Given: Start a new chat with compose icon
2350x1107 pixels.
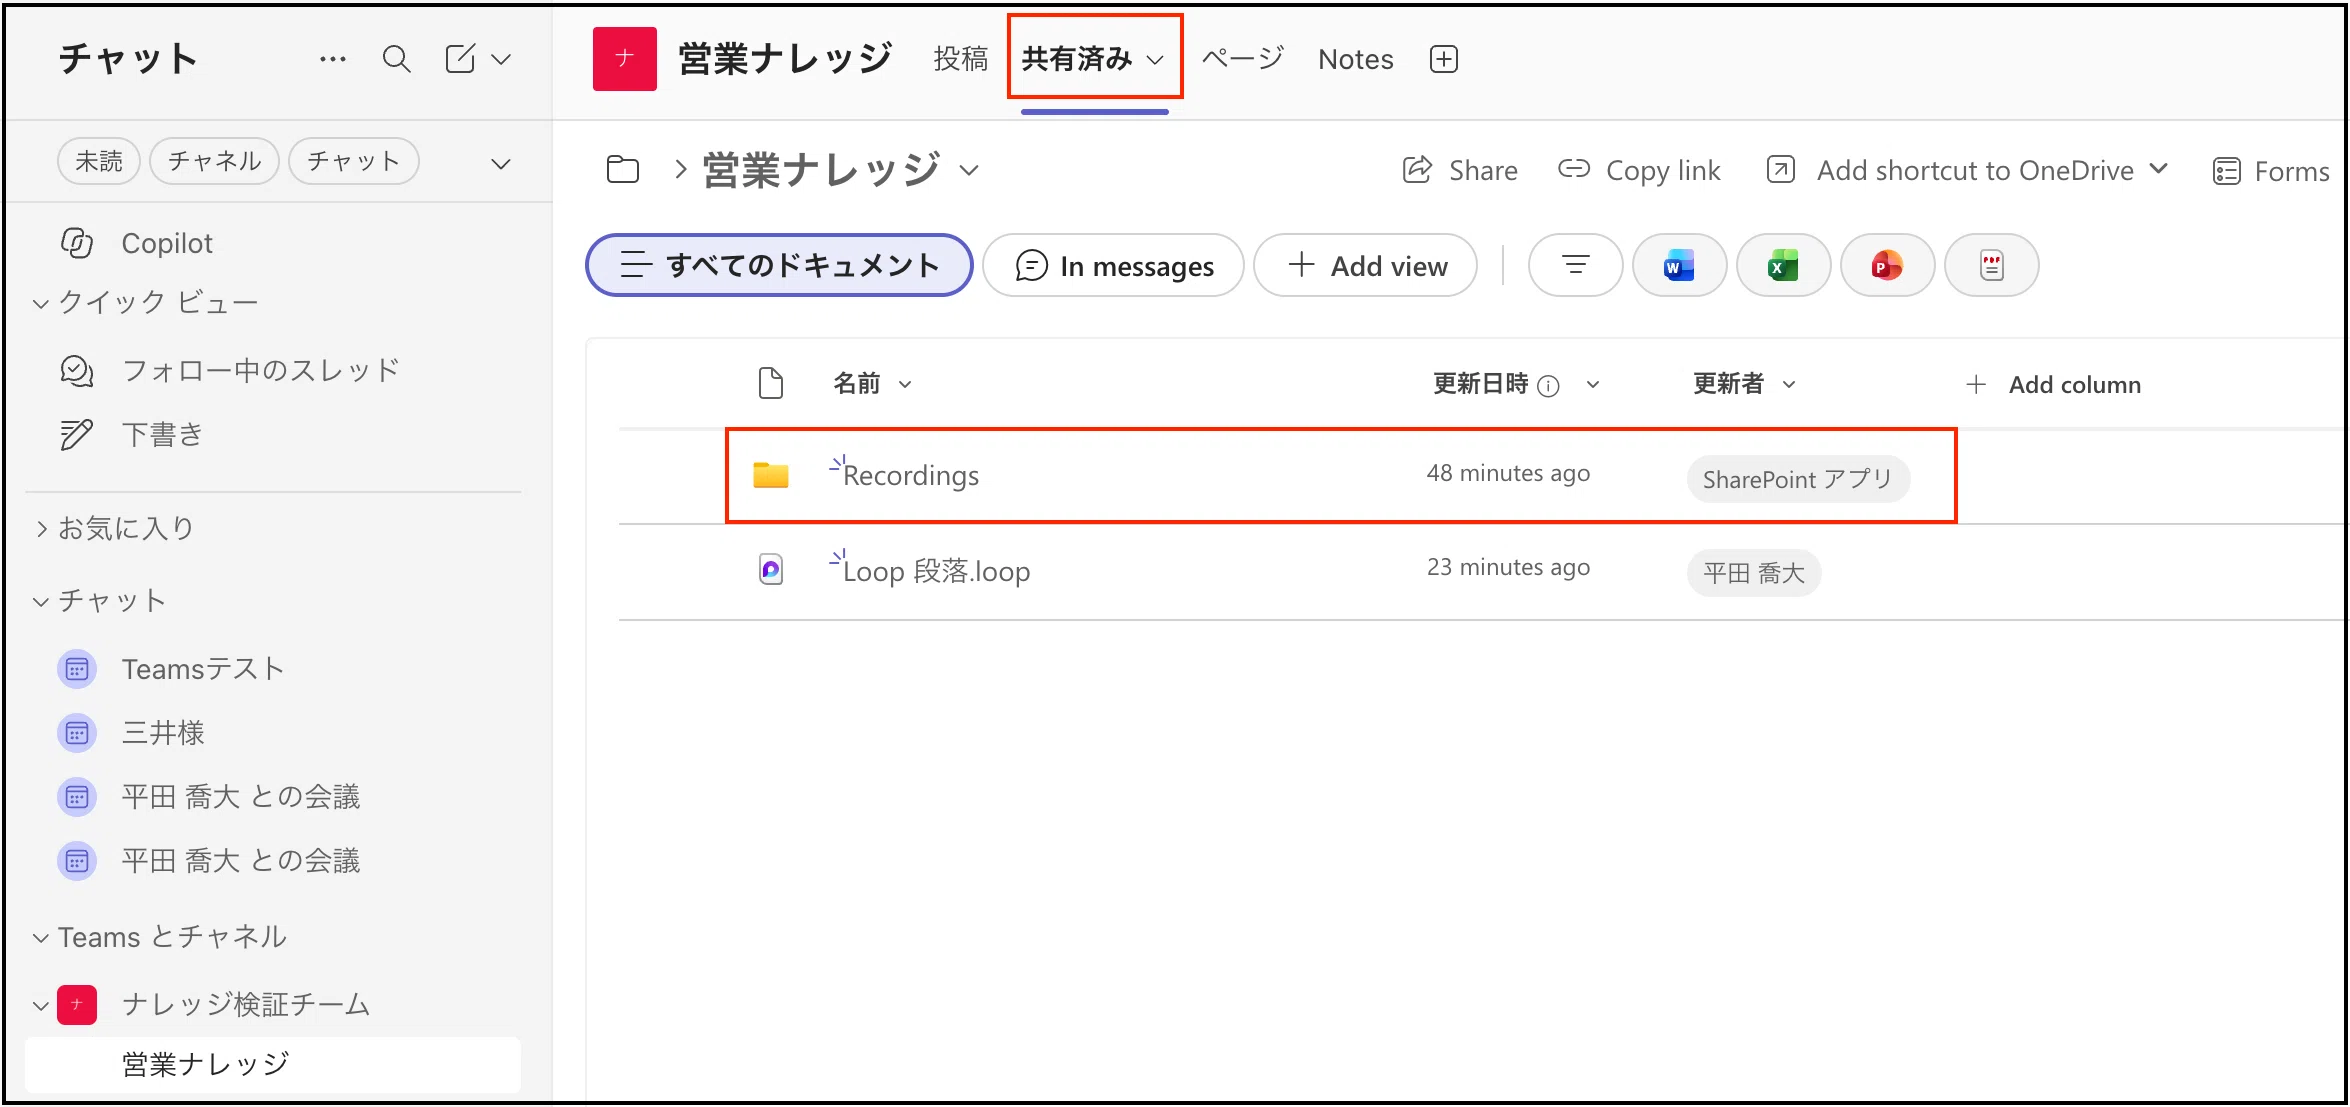Looking at the screenshot, I should pyautogui.click(x=460, y=59).
